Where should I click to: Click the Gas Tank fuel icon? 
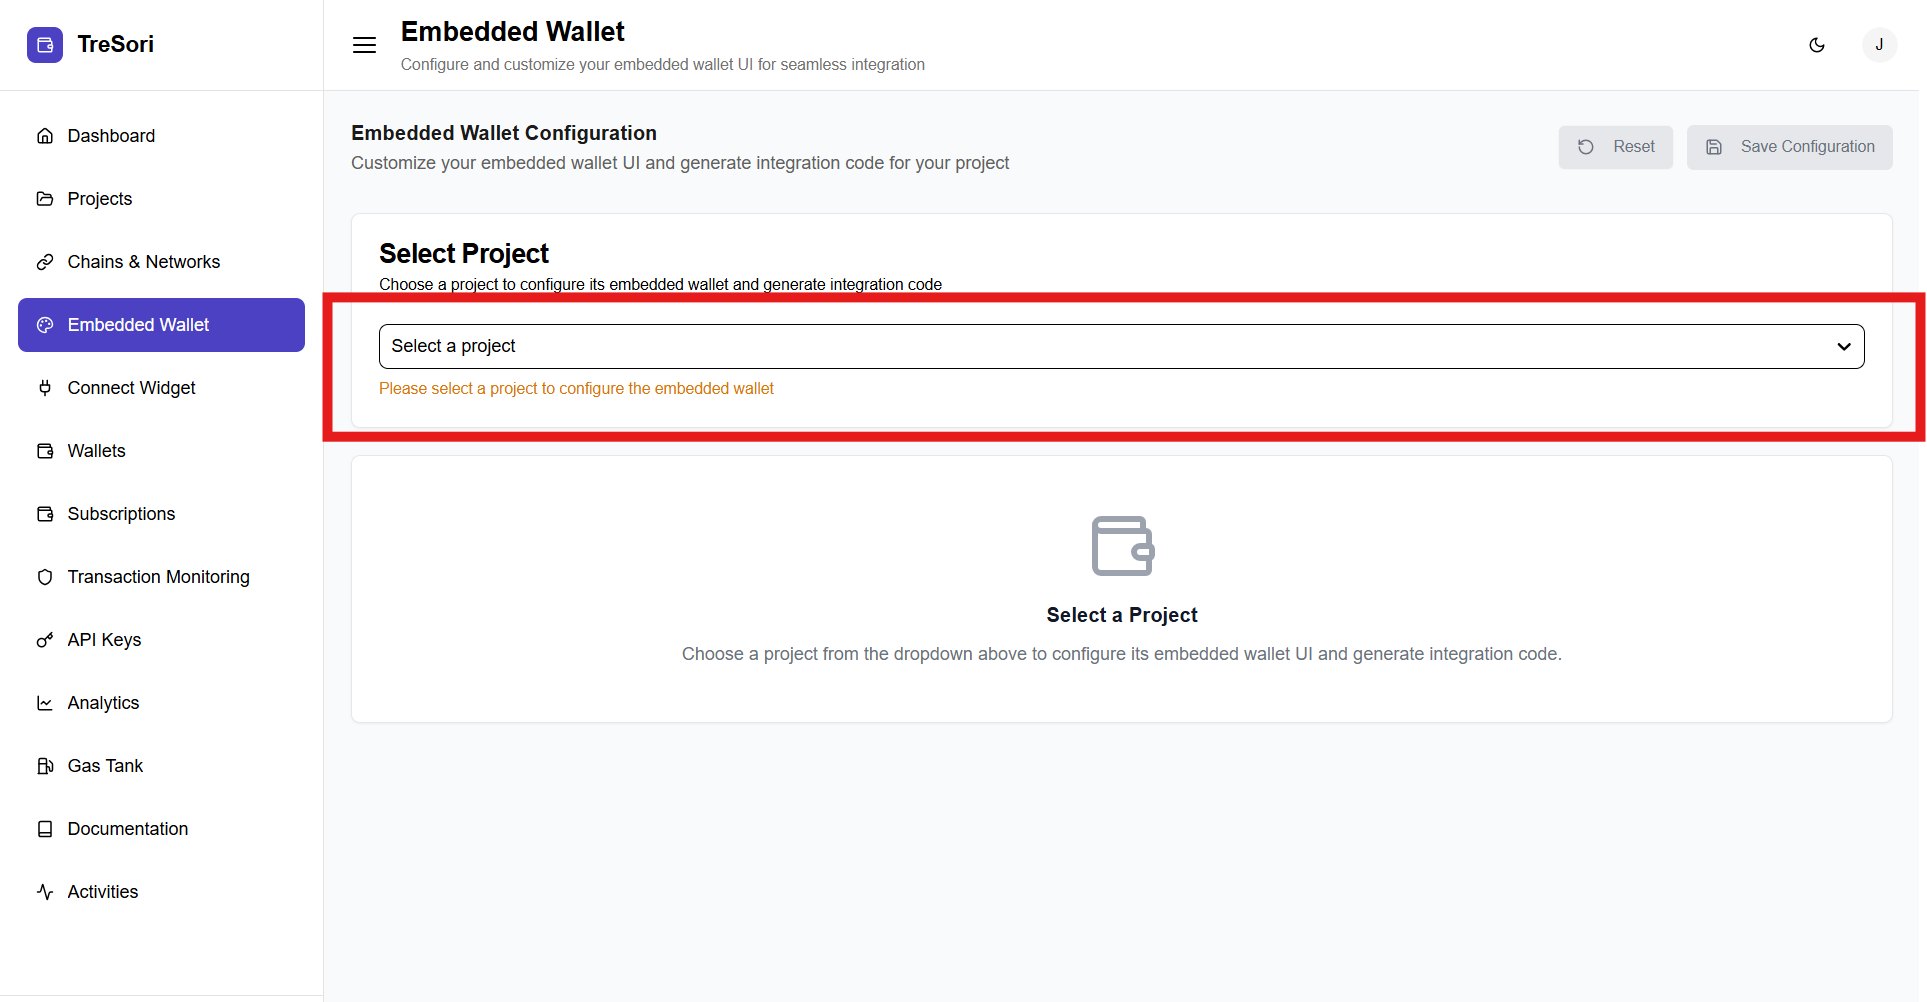tap(45, 766)
